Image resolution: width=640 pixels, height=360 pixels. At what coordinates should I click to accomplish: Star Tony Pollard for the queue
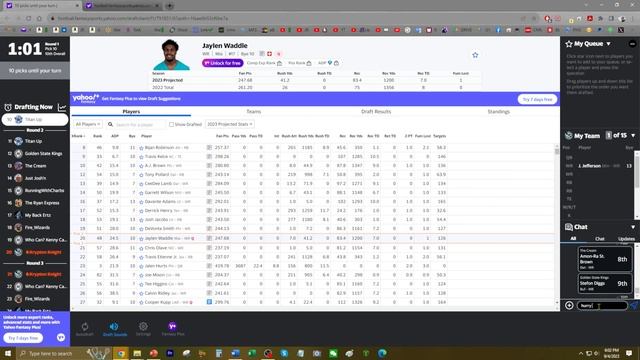[141, 175]
